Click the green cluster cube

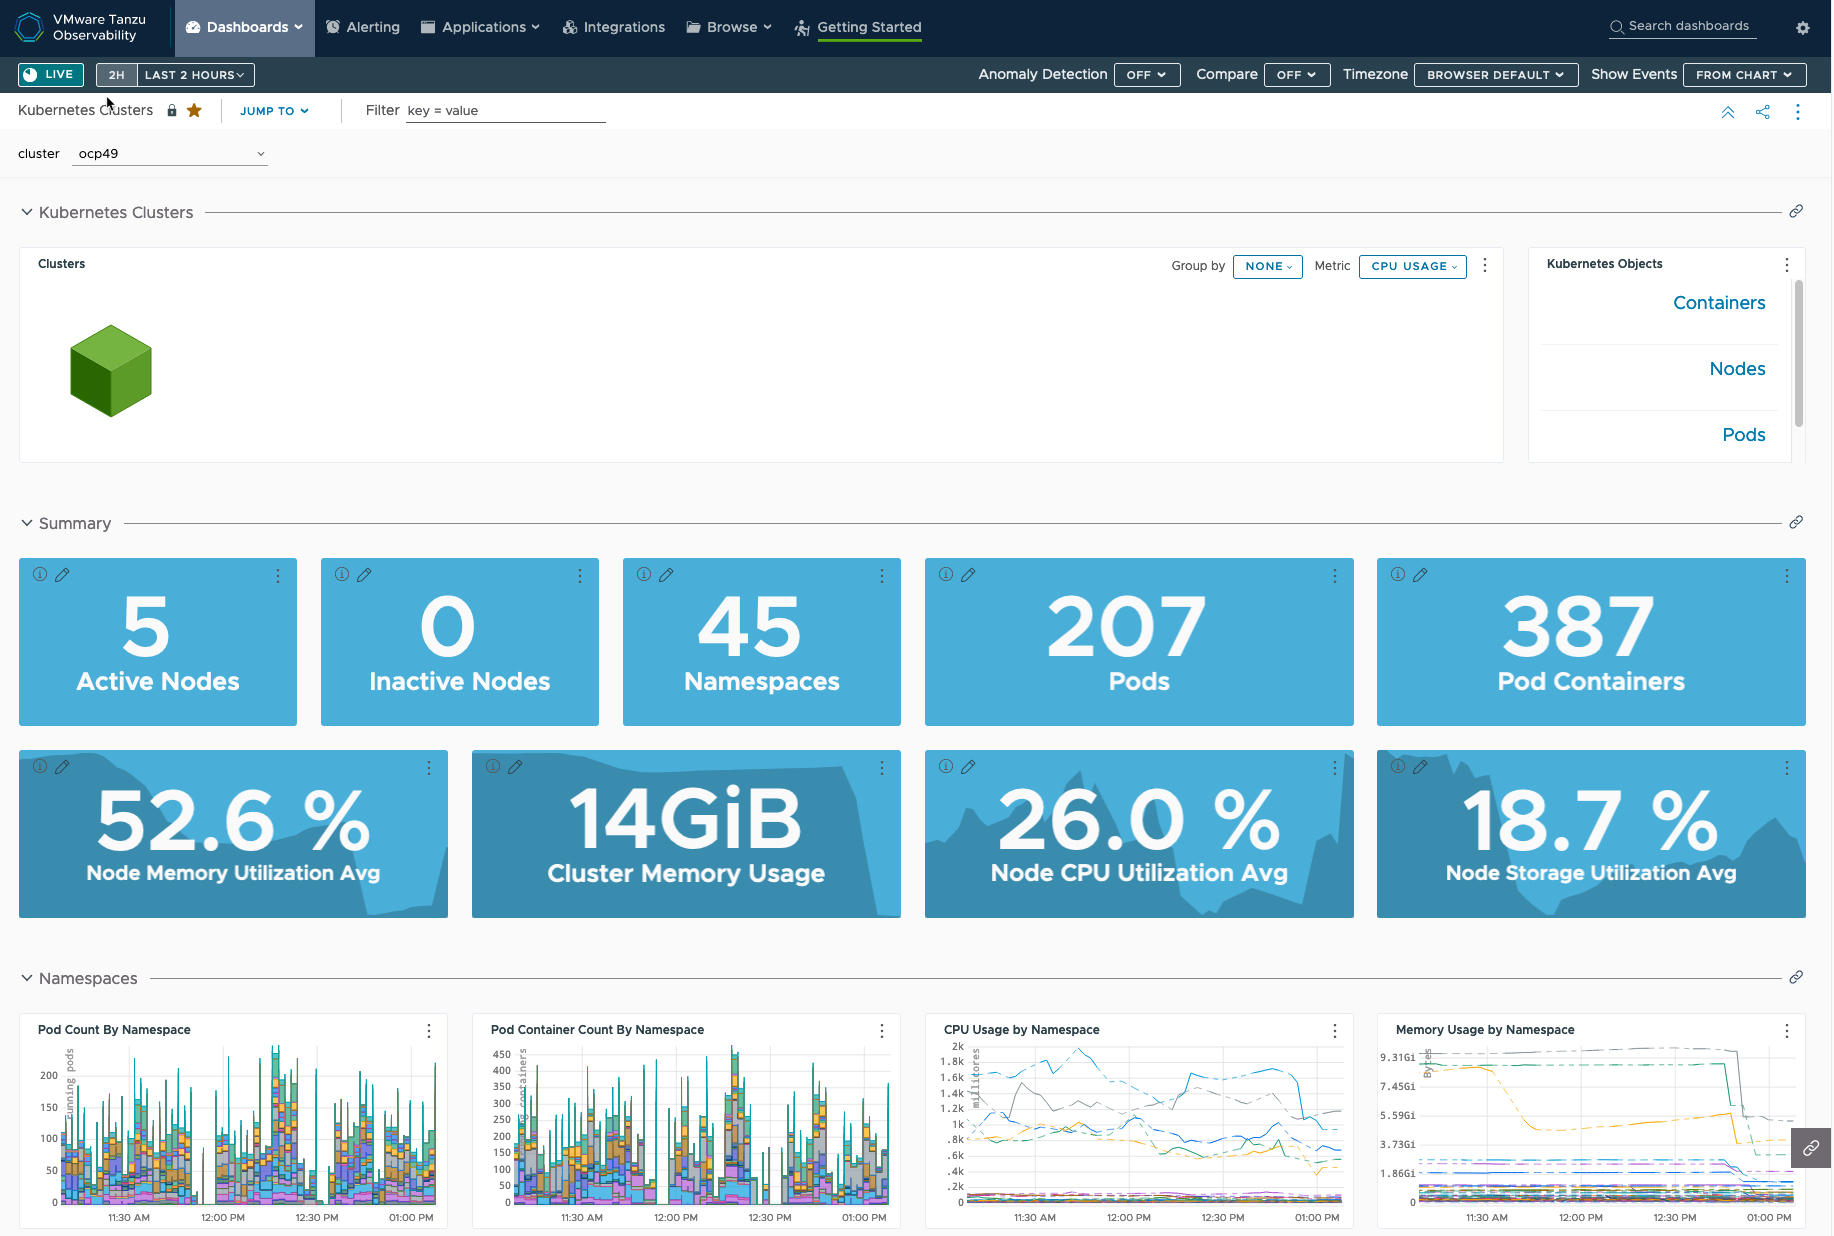point(111,371)
